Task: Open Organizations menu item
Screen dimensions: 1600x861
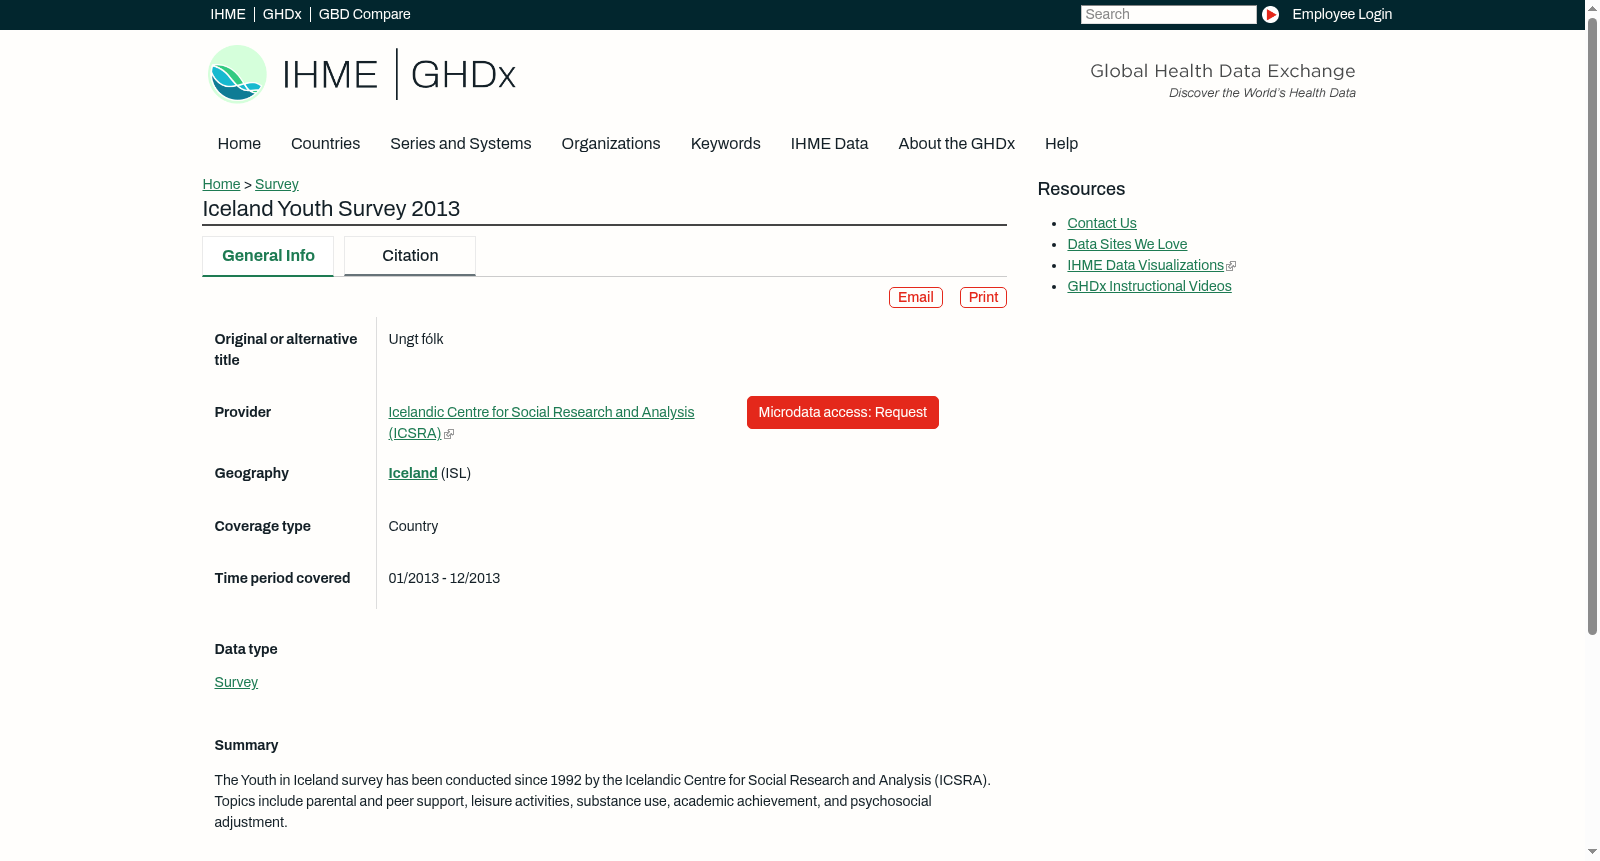Action: tap(611, 144)
